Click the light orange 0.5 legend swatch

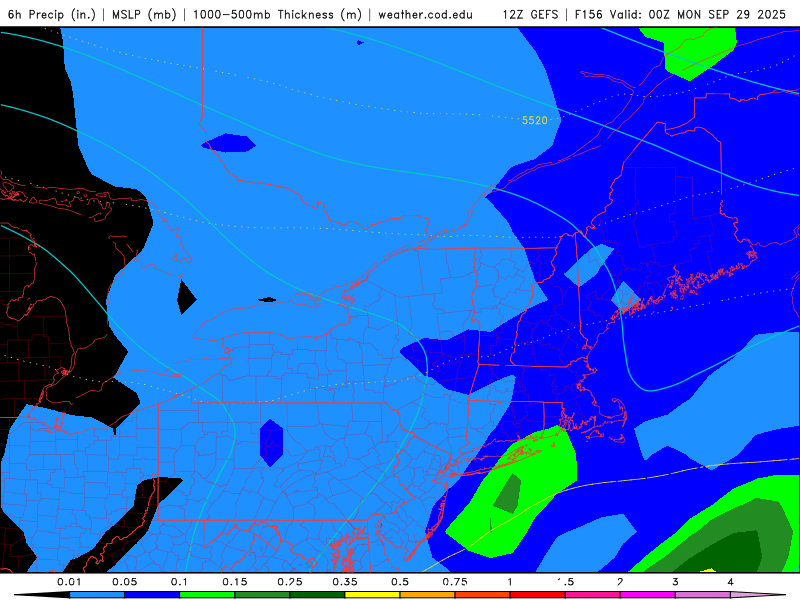click(428, 595)
